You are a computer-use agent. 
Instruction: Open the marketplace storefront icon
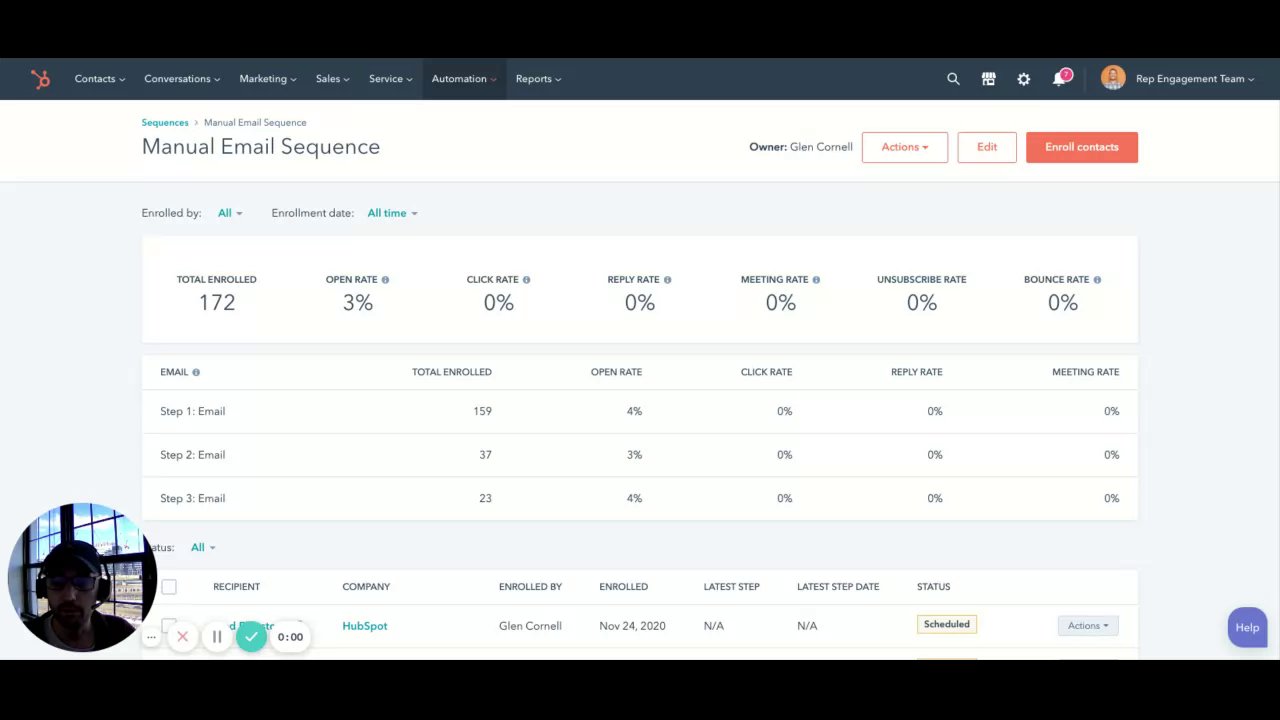click(988, 79)
